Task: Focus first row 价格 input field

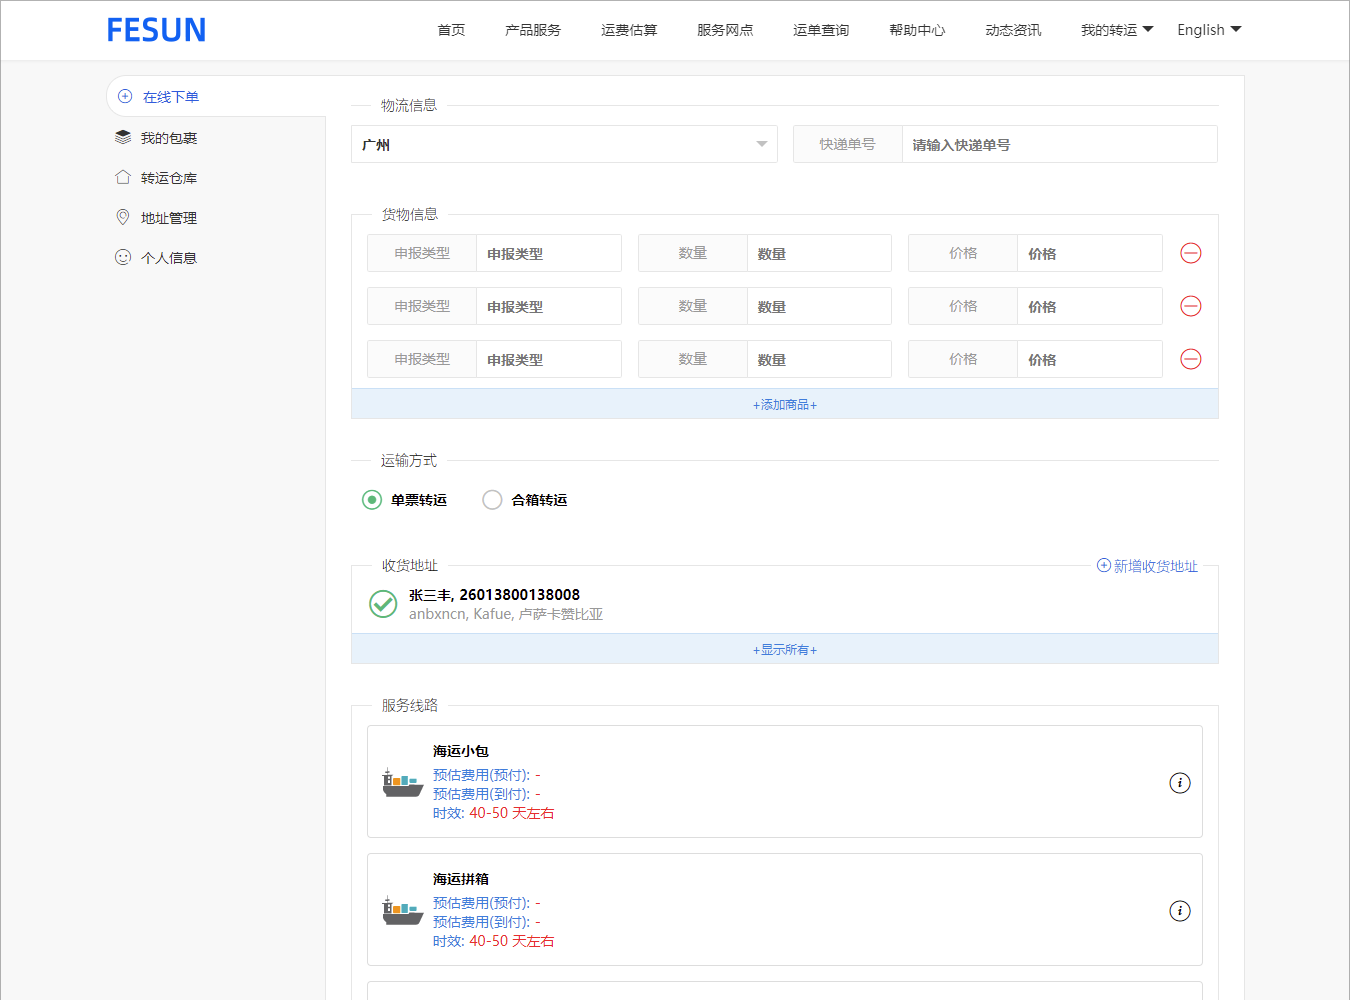Action: click(1090, 253)
